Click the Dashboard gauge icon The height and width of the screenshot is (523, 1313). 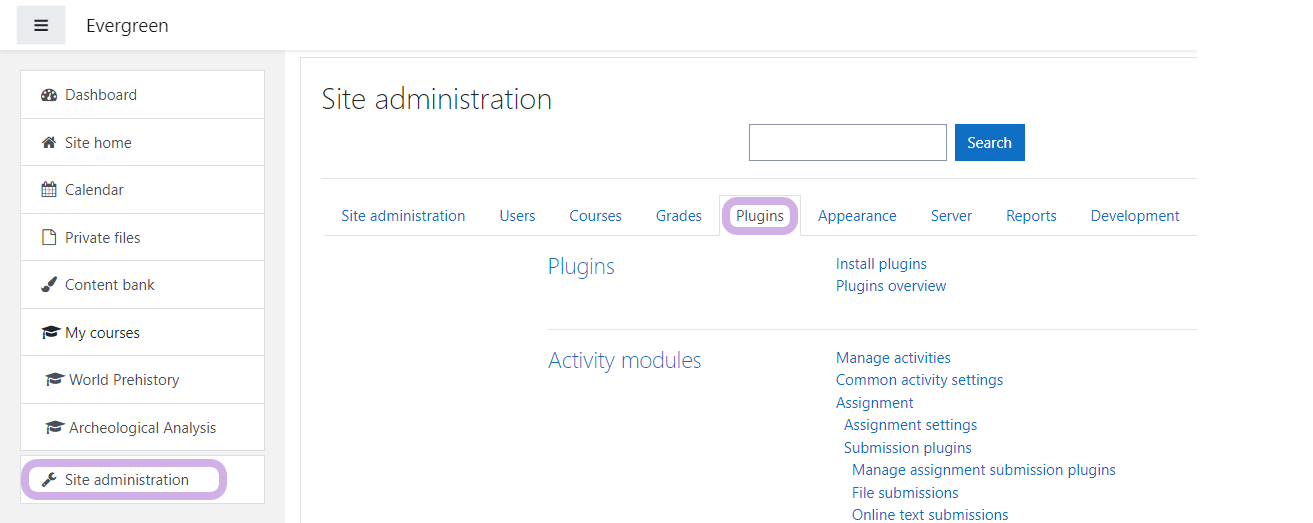49,95
